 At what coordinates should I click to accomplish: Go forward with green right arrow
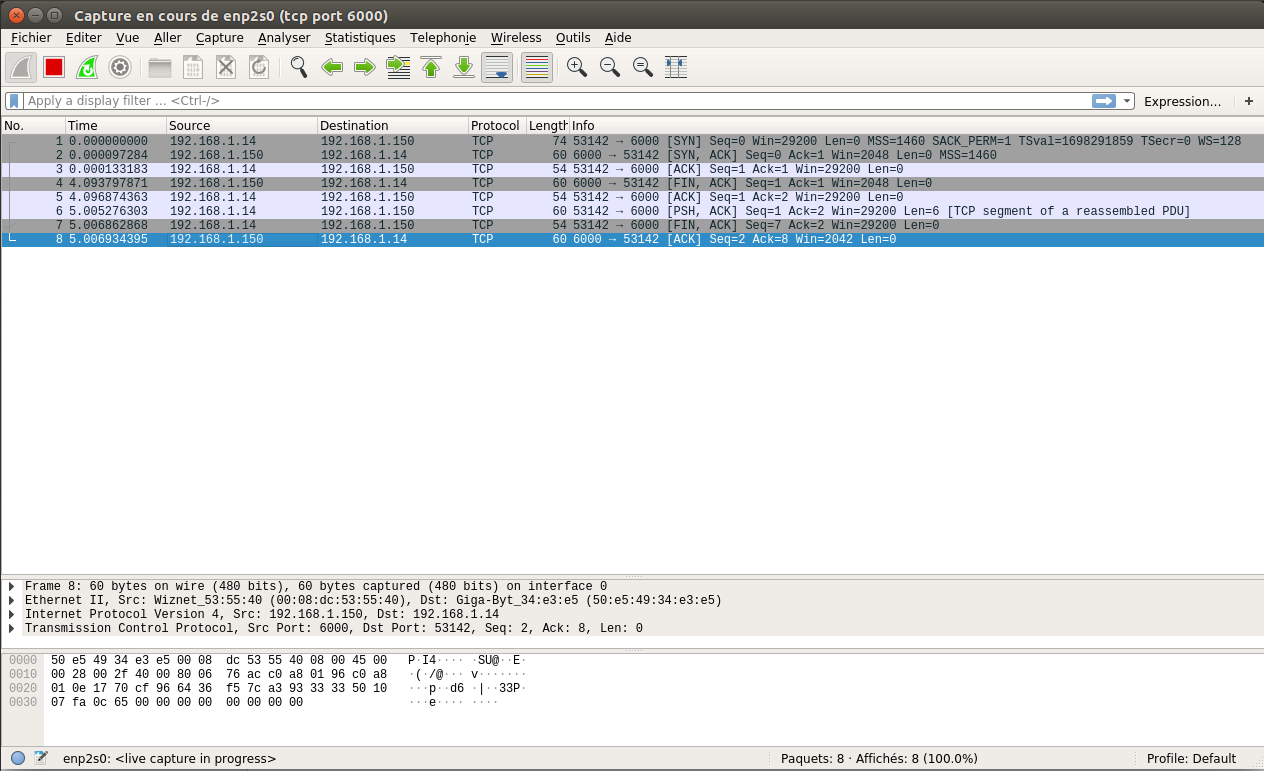click(365, 67)
